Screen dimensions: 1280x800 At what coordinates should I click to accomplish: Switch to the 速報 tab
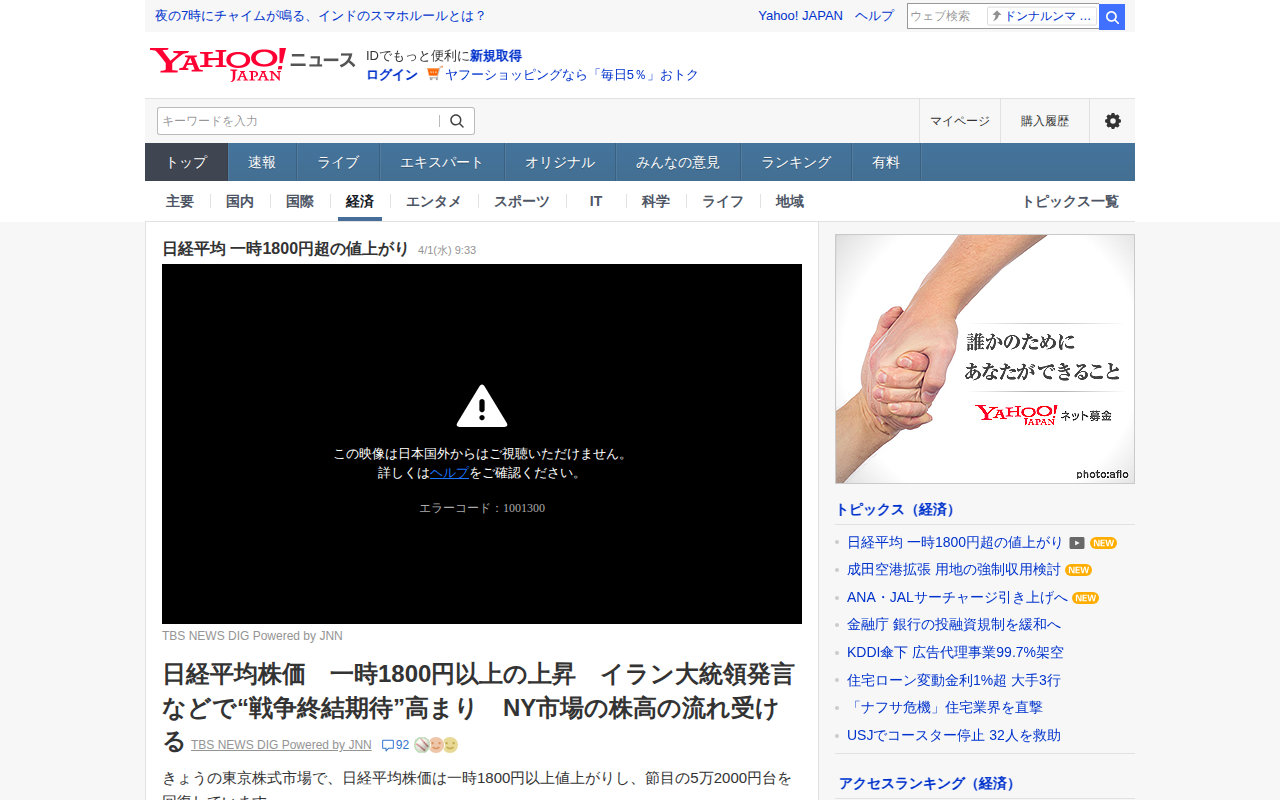[262, 162]
